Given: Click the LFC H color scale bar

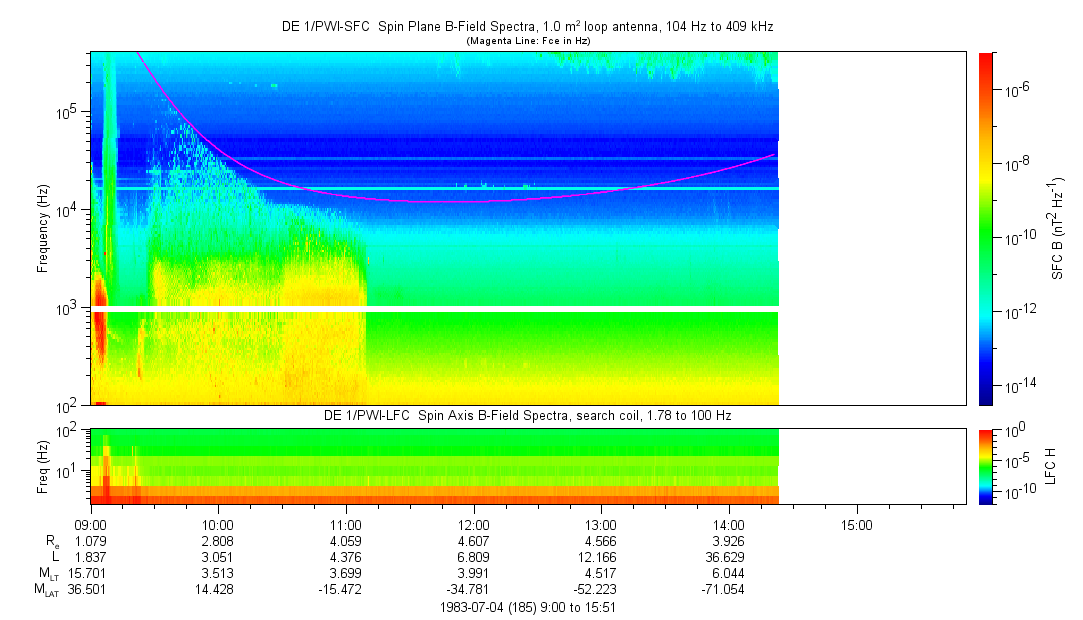Looking at the screenshot, I should coord(986,465).
